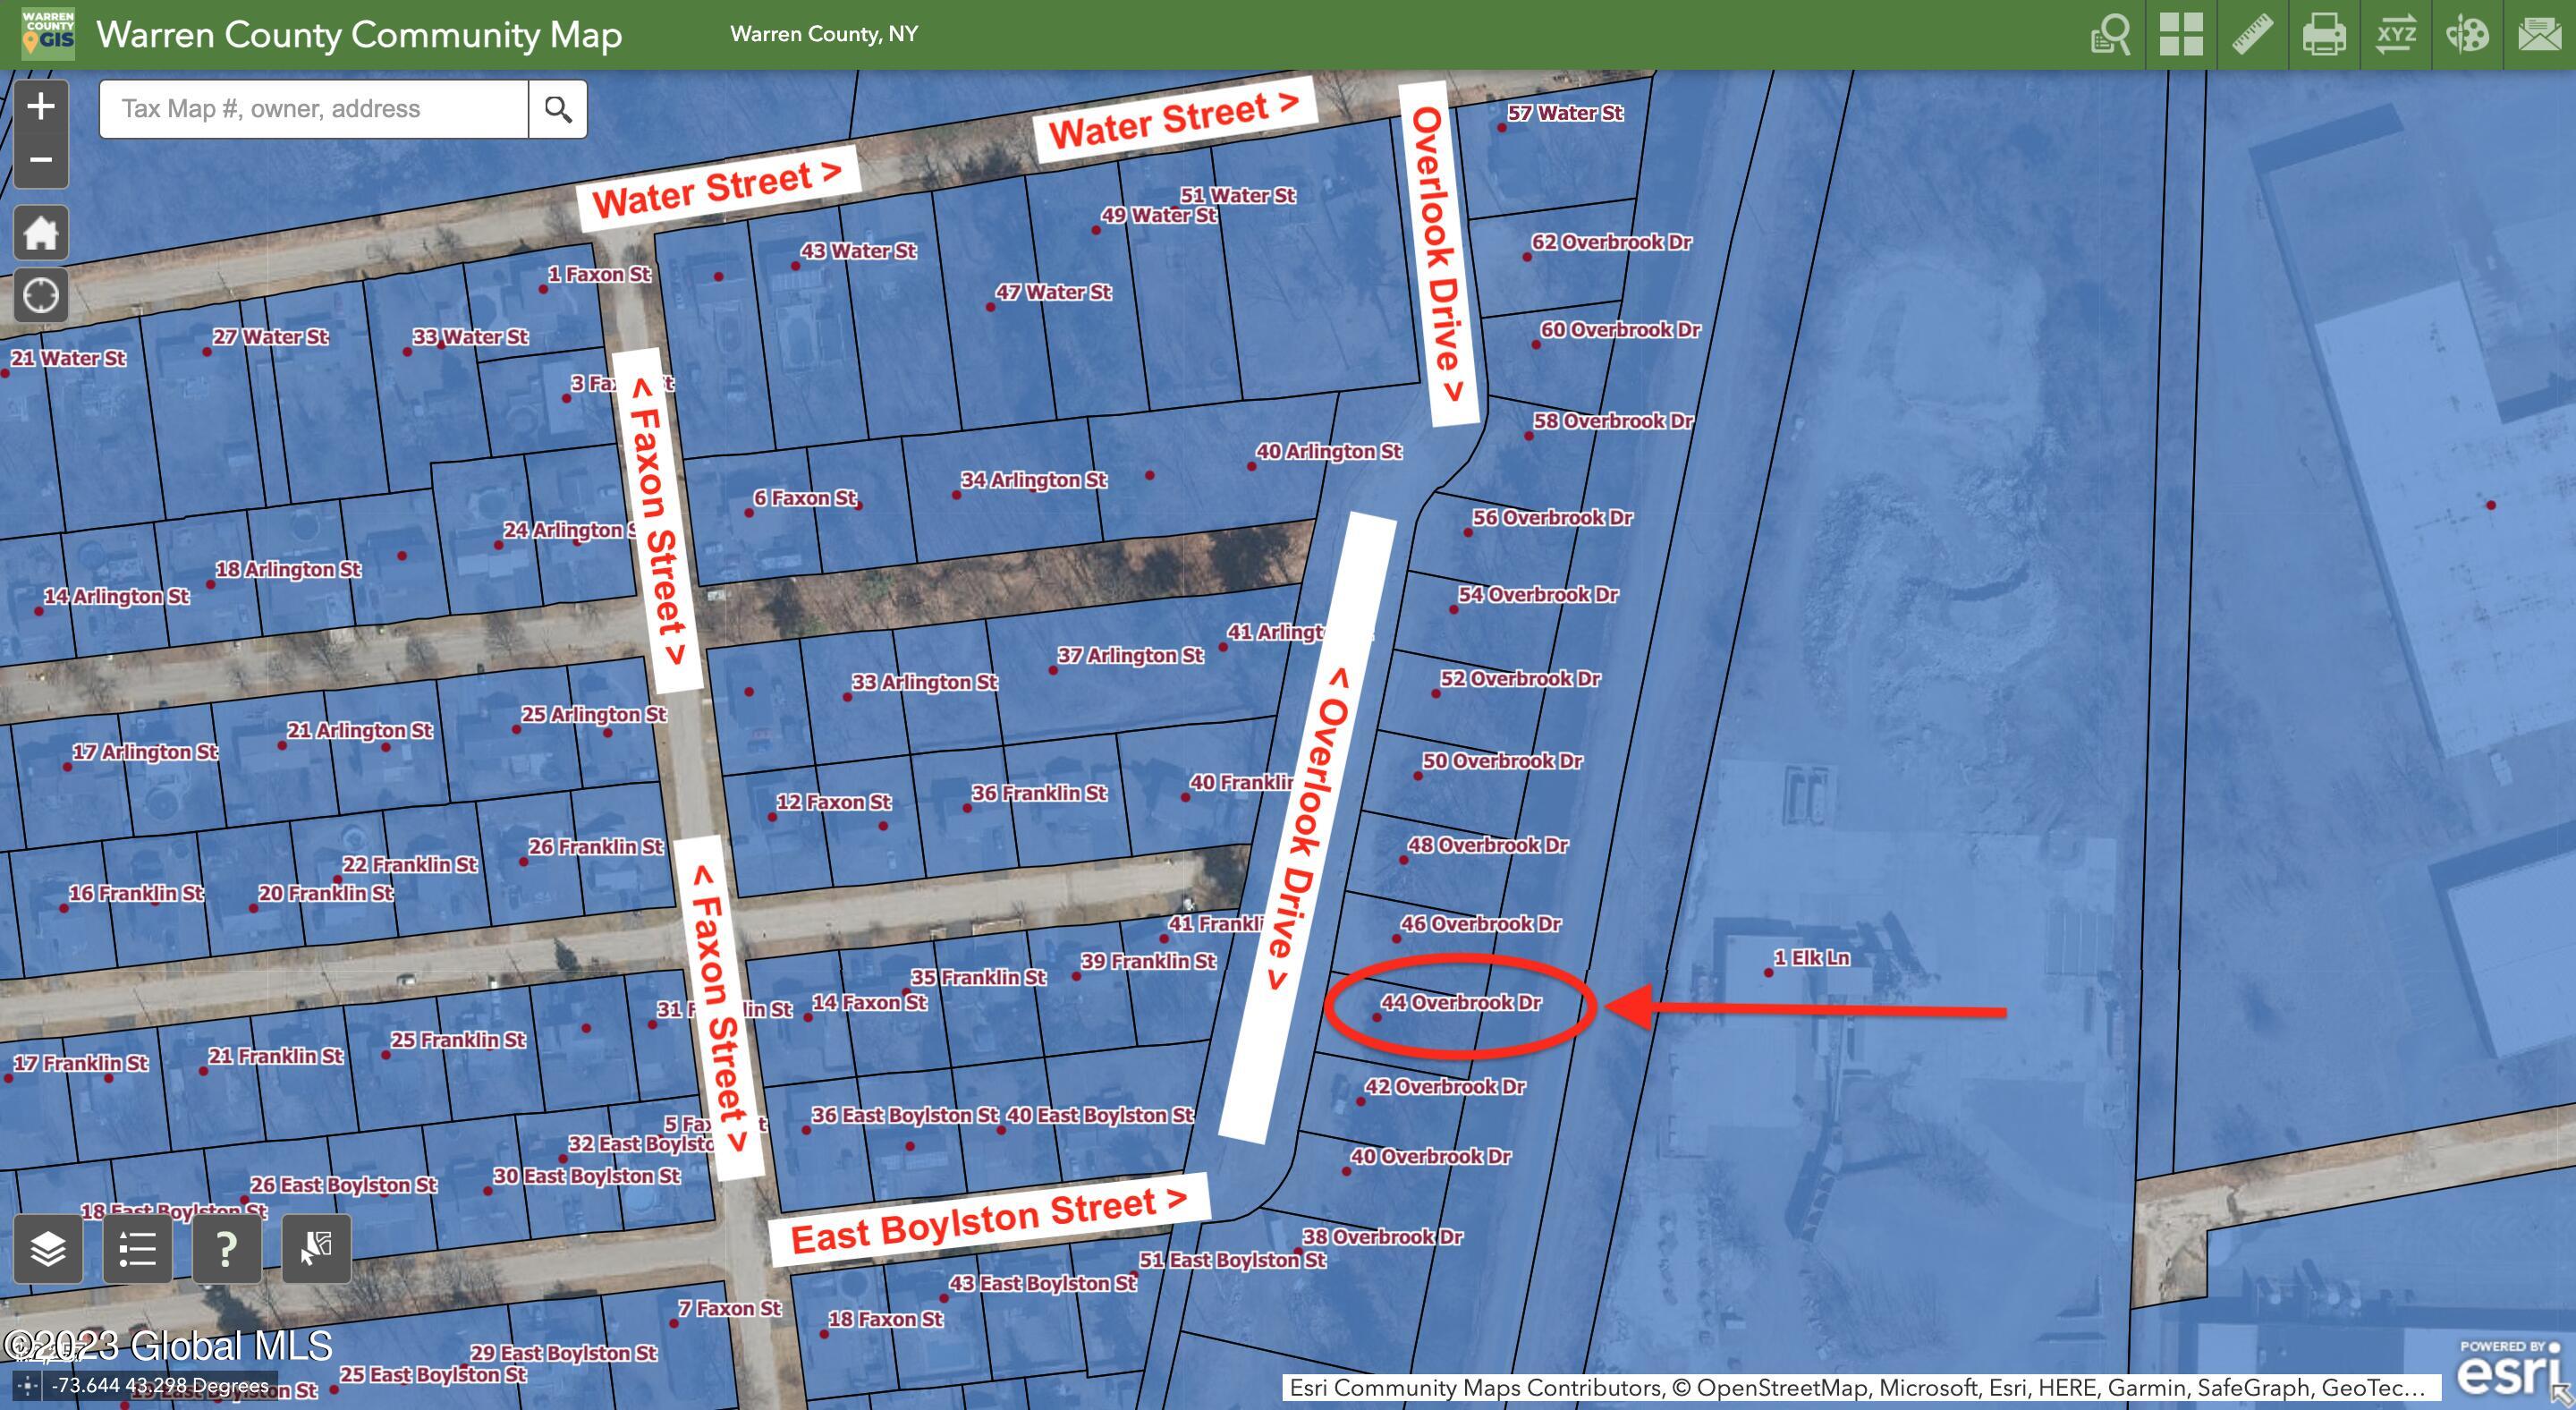Show the map legend panel
2576x1410 pixels.
click(x=137, y=1248)
